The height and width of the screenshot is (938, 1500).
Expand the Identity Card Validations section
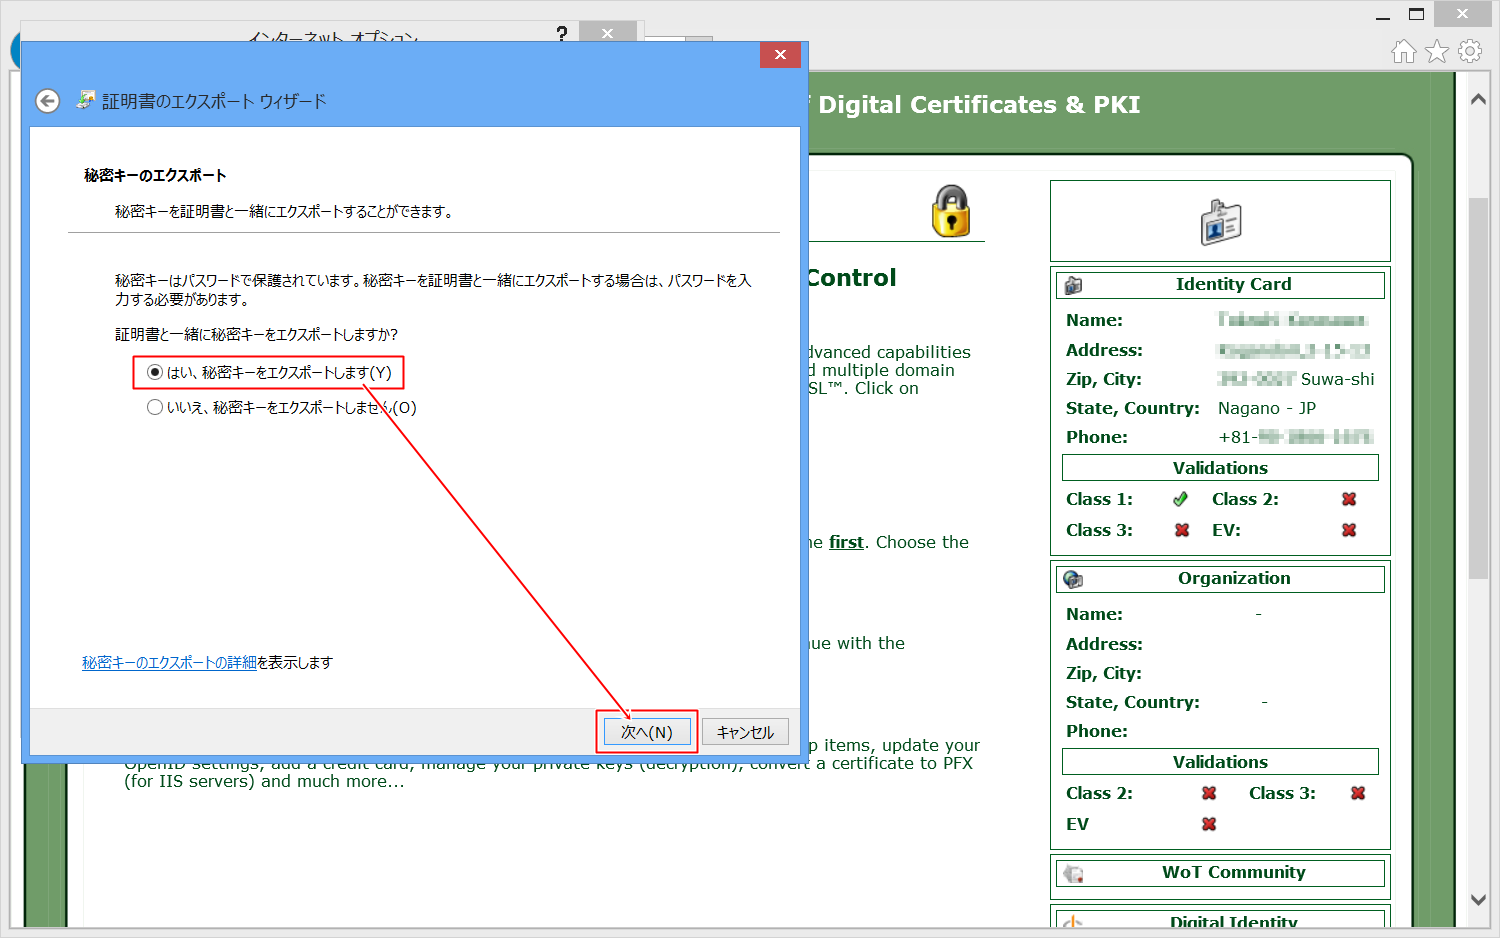[x=1220, y=468]
